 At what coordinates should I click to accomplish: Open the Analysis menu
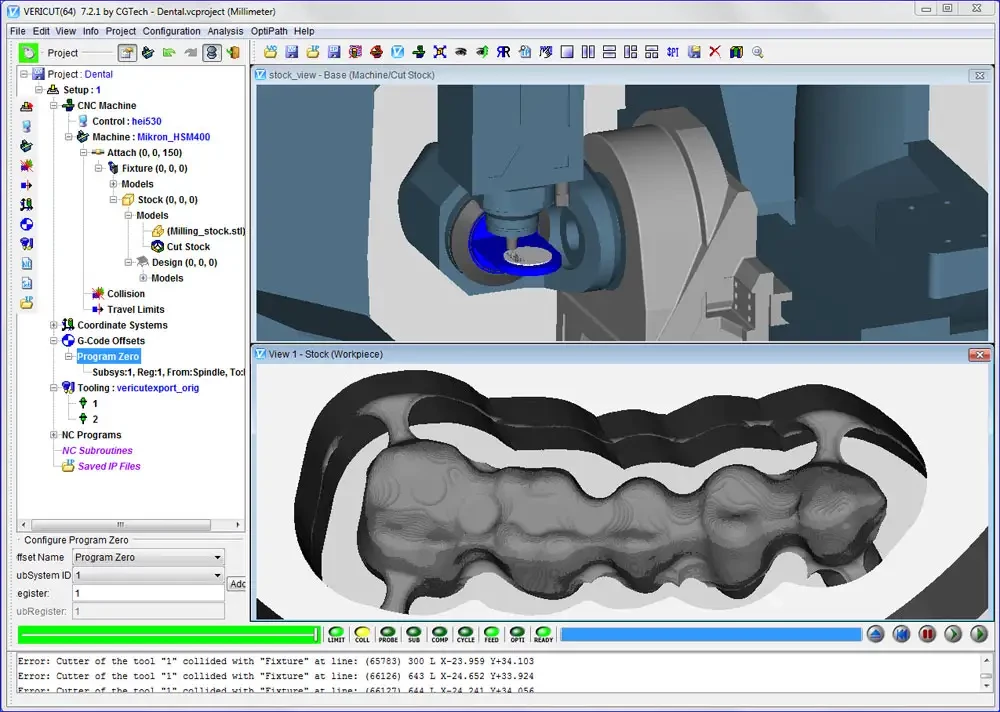tap(225, 31)
